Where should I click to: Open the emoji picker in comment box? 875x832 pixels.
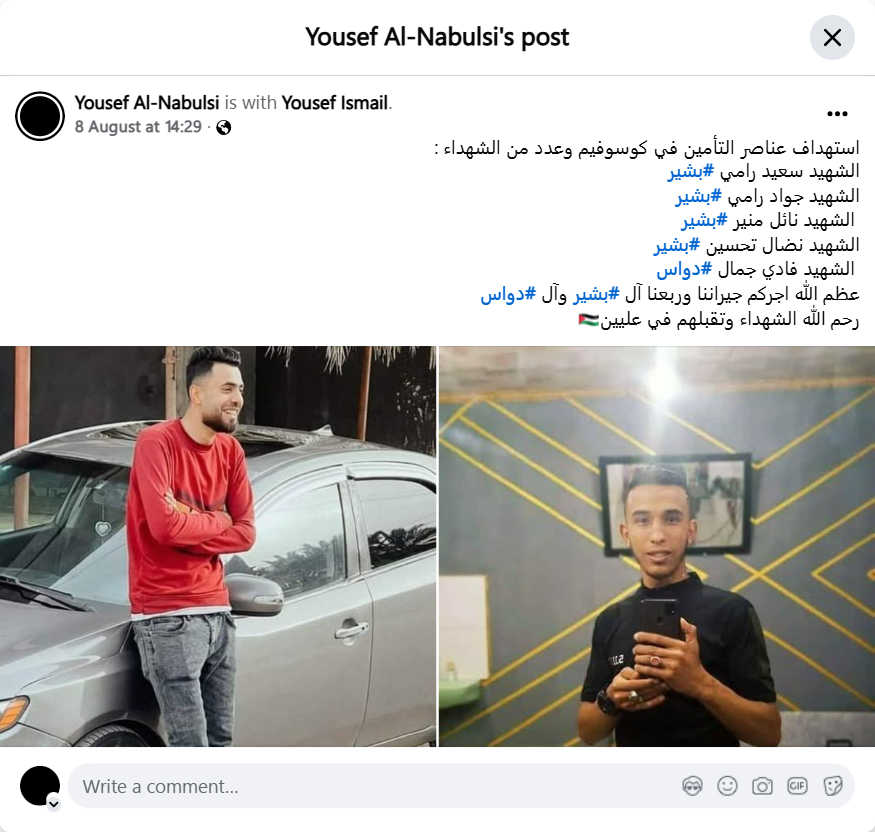727,786
